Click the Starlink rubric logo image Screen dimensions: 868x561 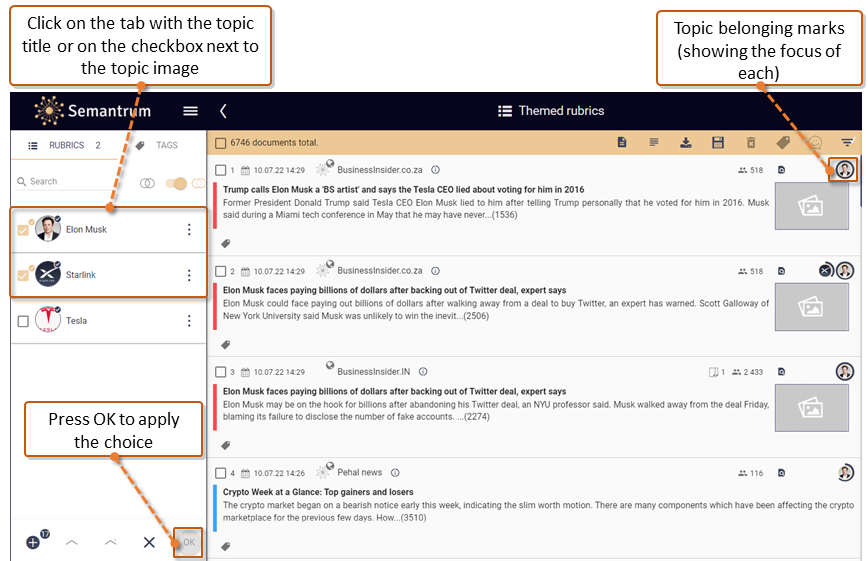click(x=48, y=274)
